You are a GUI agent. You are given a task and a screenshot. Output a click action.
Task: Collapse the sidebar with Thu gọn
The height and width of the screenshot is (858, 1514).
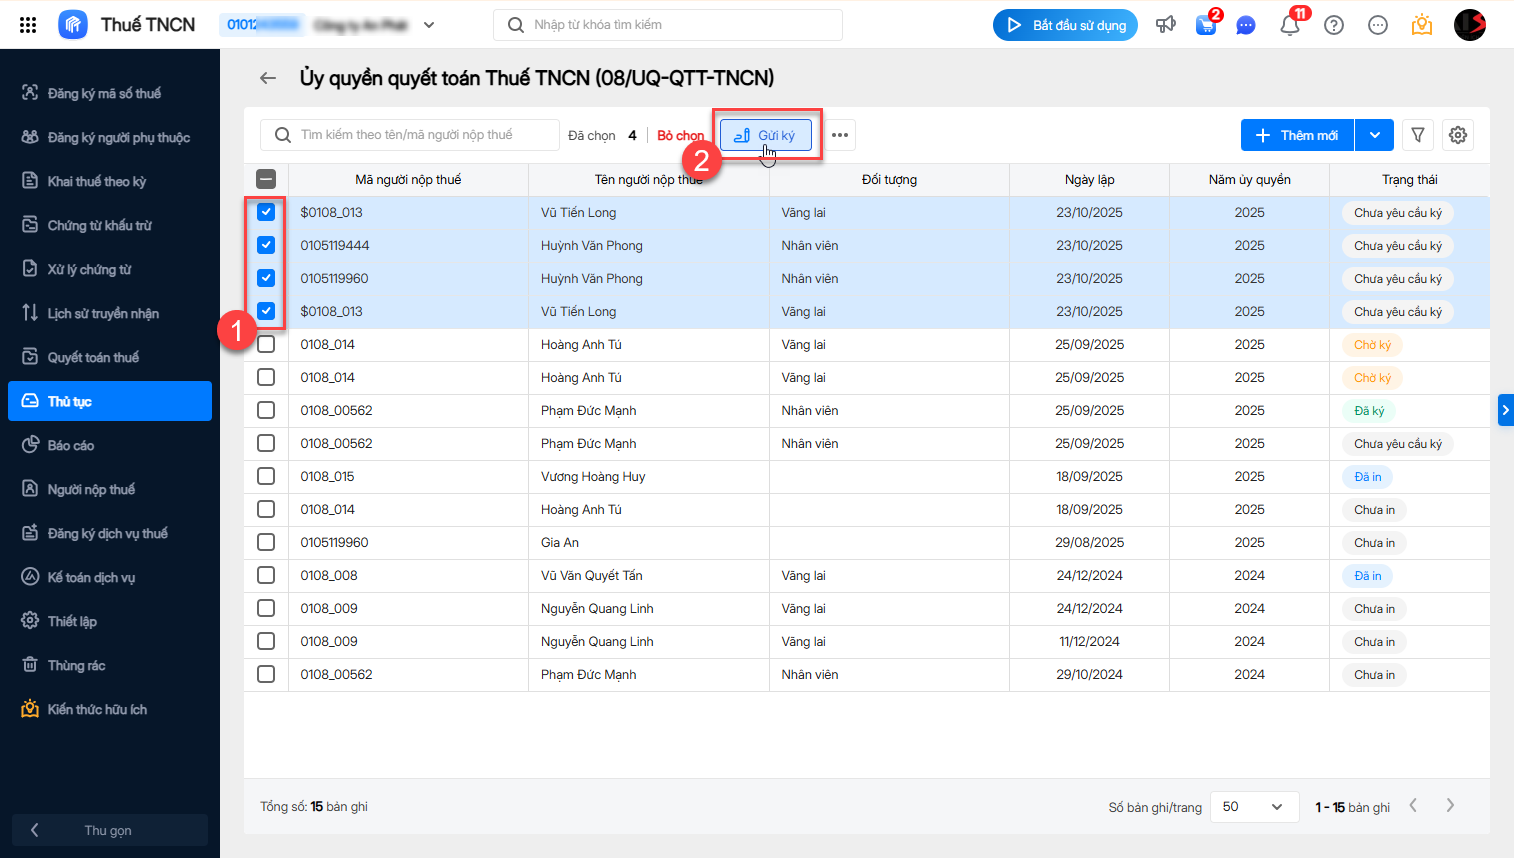pos(110,830)
